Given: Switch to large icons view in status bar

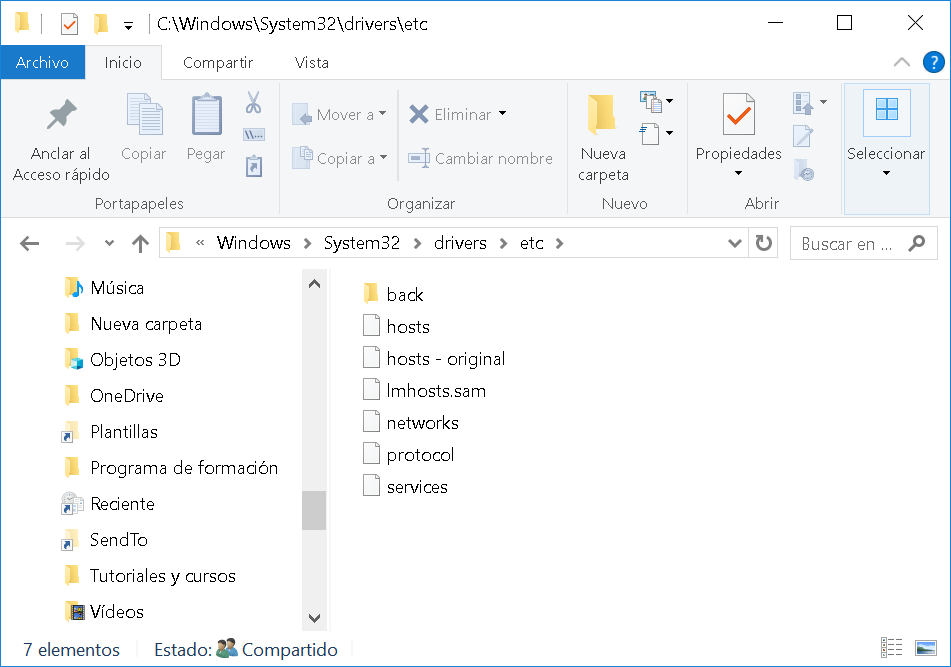Looking at the screenshot, I should [926, 648].
